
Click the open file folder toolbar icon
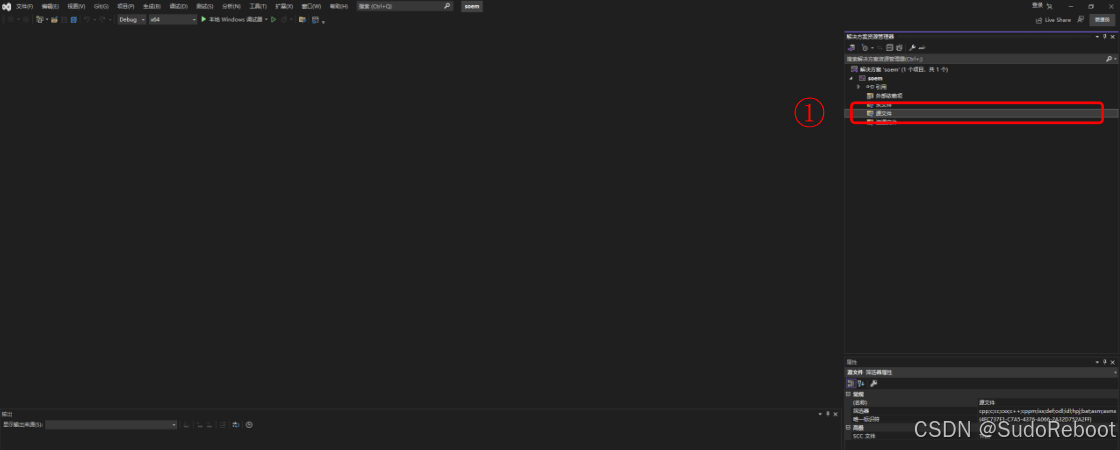pos(55,19)
